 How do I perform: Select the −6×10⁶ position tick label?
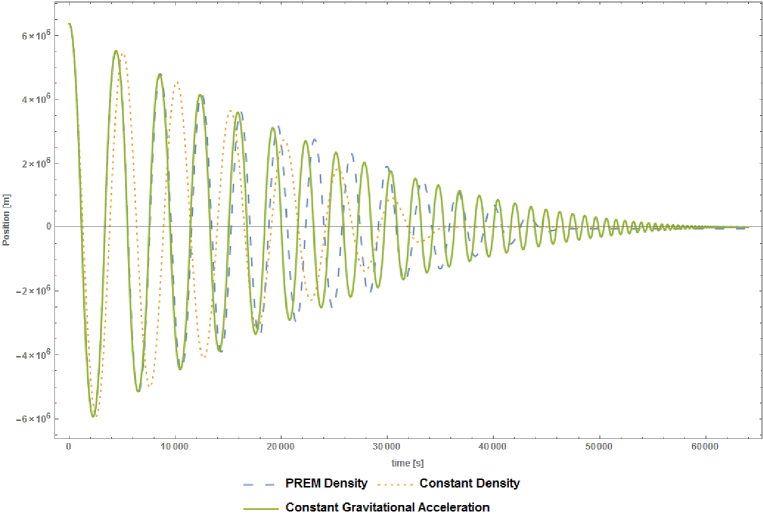(x=33, y=418)
